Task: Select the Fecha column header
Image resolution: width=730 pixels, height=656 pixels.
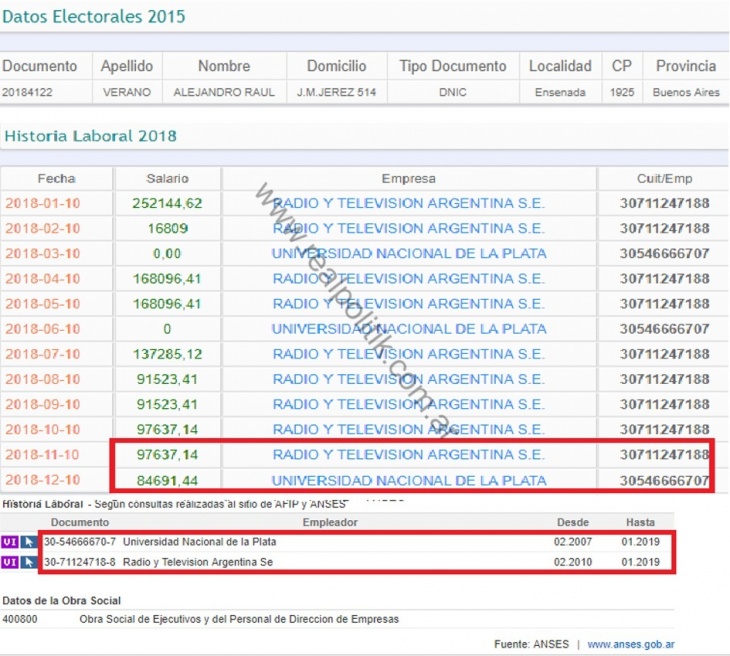Action: pos(56,178)
